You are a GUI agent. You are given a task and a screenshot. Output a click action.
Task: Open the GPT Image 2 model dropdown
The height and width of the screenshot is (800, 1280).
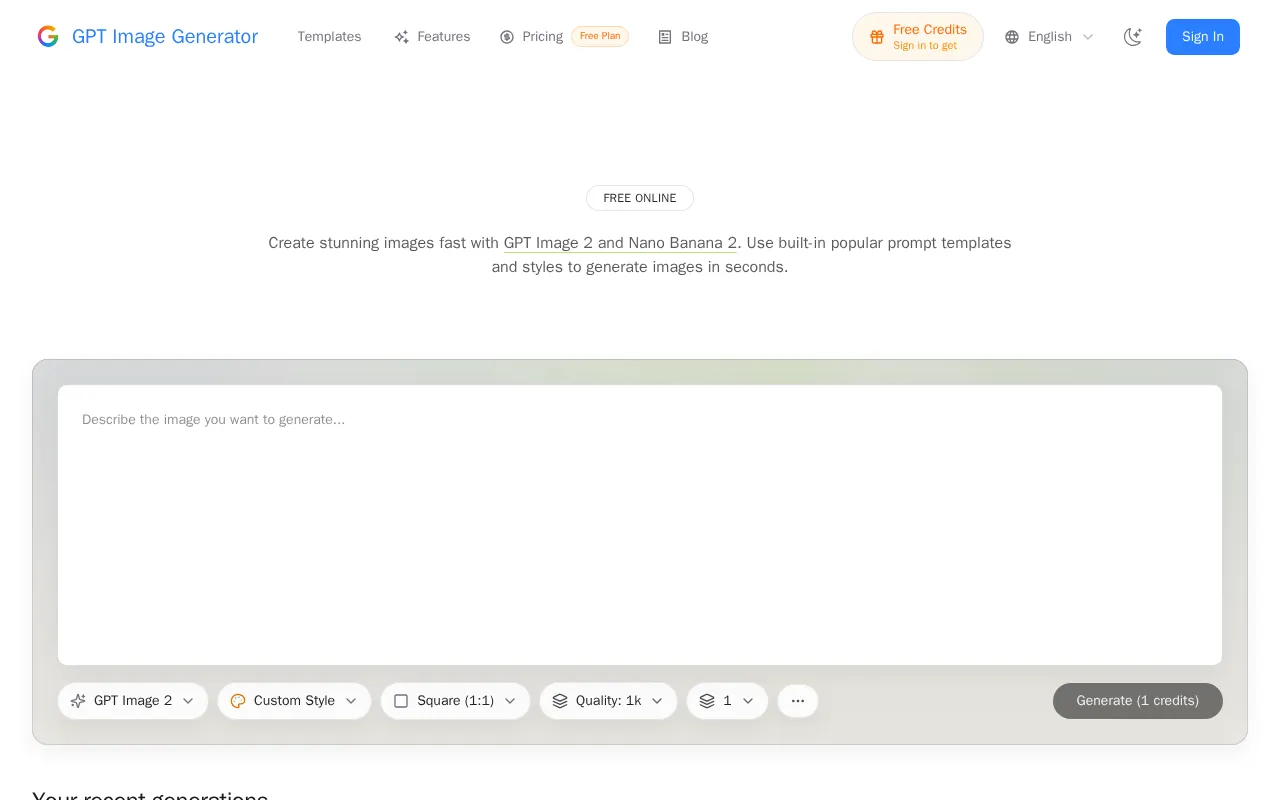point(133,701)
